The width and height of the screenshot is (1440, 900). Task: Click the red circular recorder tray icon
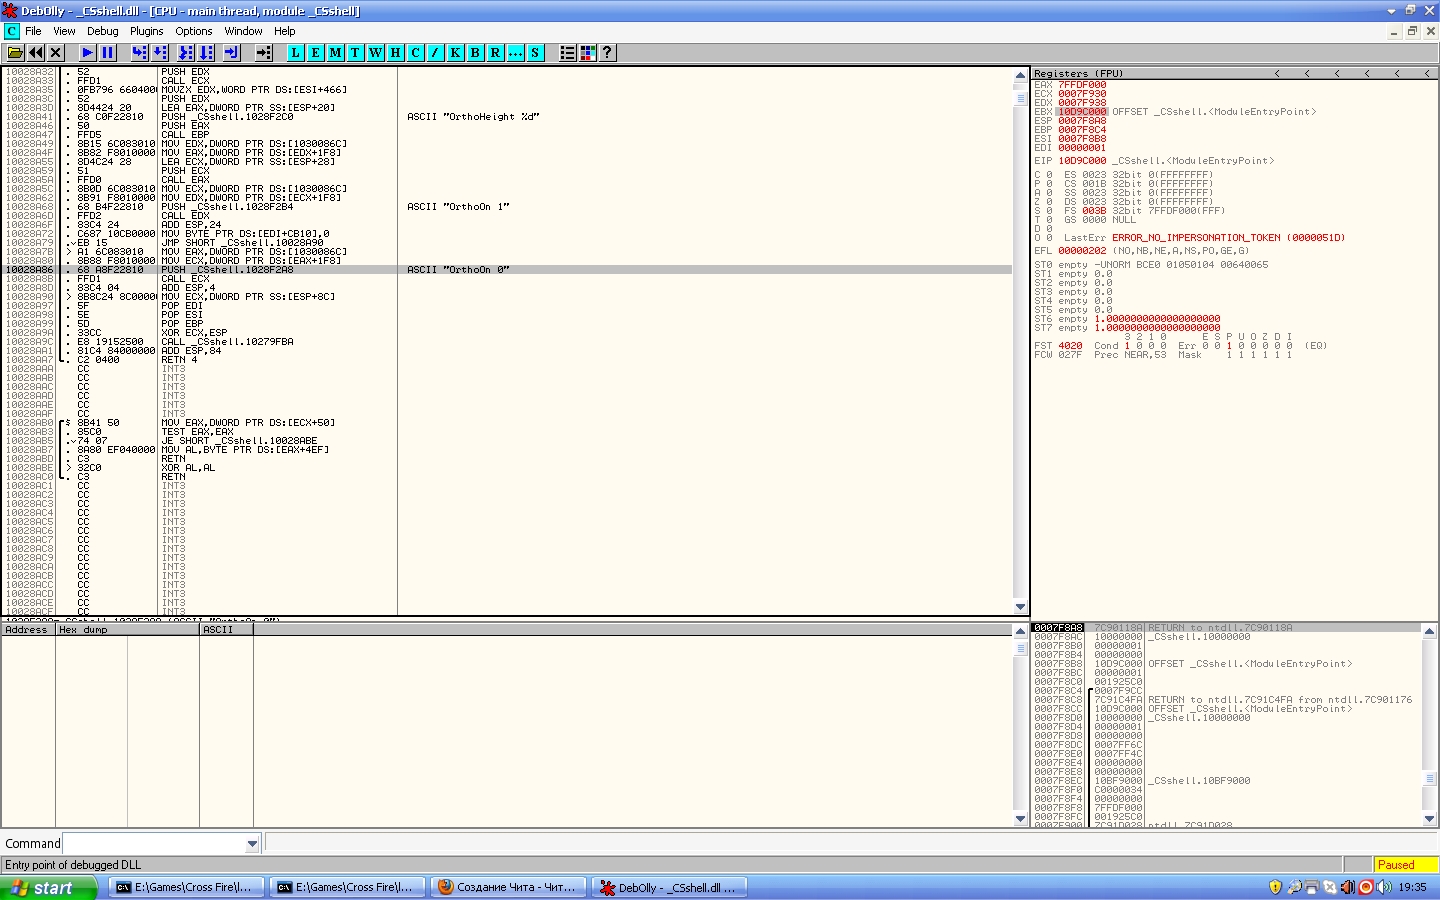pyautogui.click(x=1365, y=887)
